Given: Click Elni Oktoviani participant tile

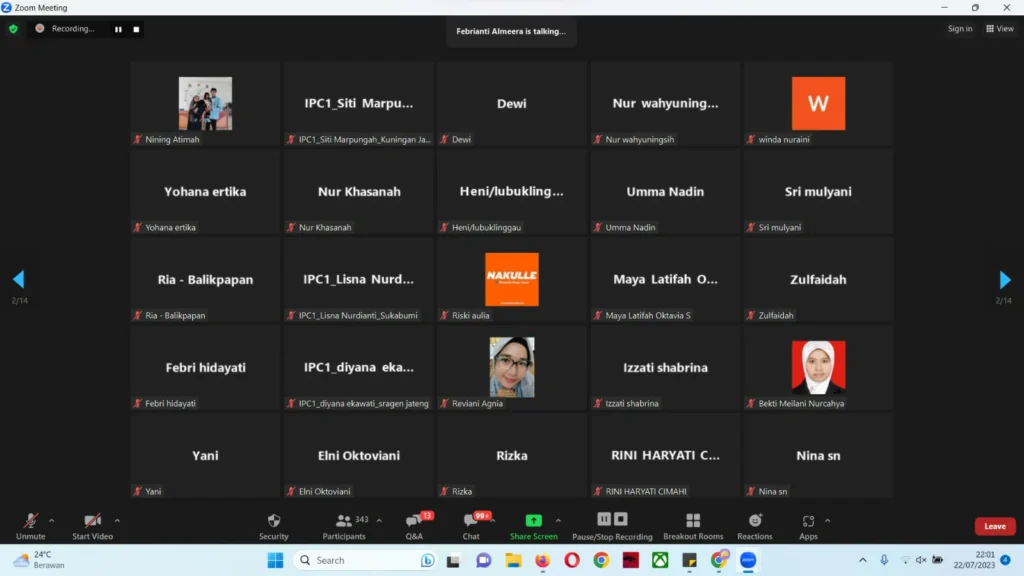Looking at the screenshot, I should (359, 455).
